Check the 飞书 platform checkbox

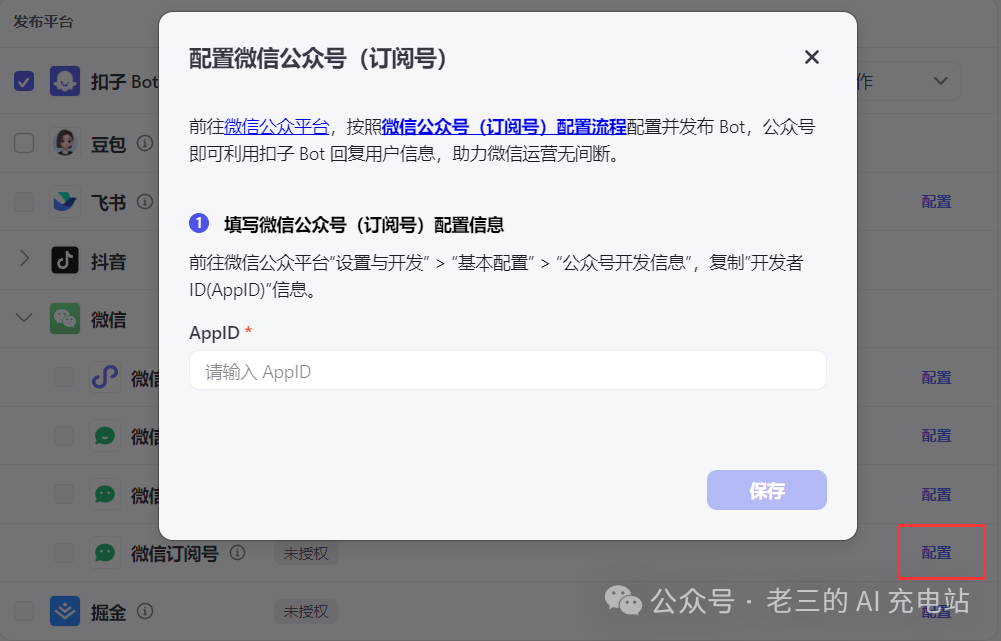click(24, 202)
